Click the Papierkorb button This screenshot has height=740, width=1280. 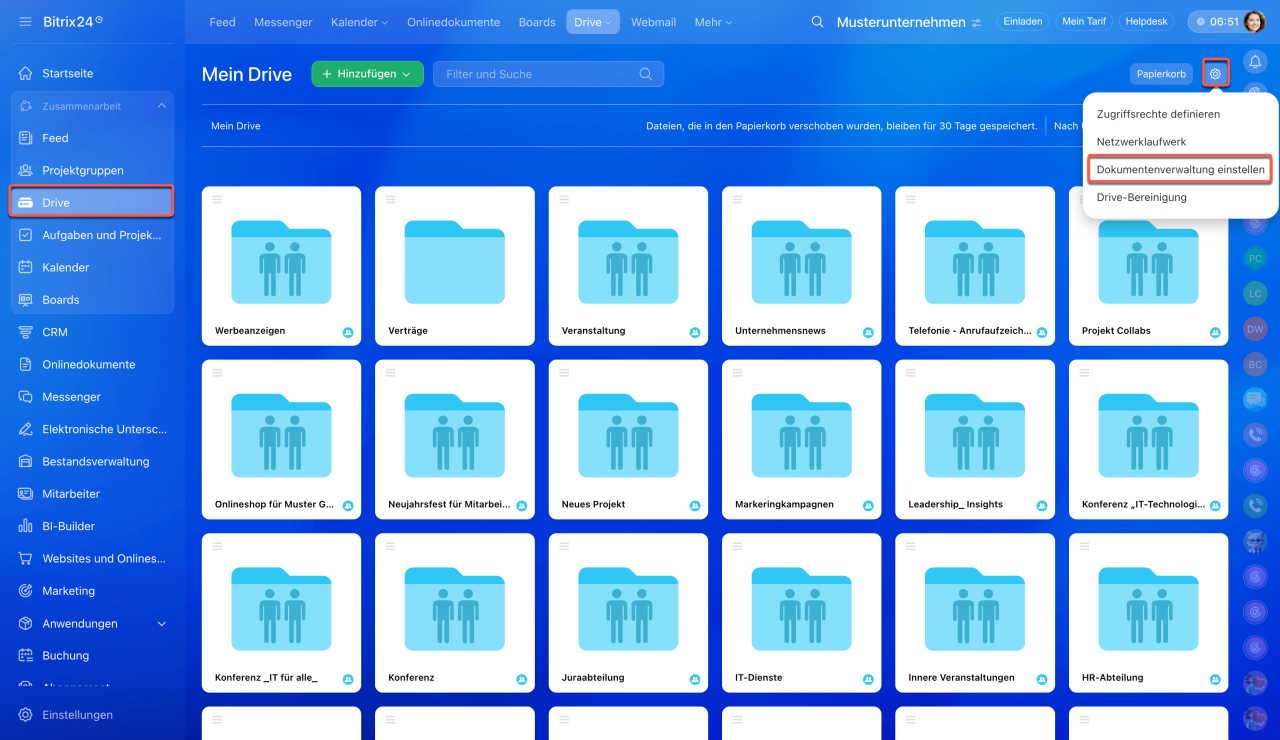[x=1161, y=74]
